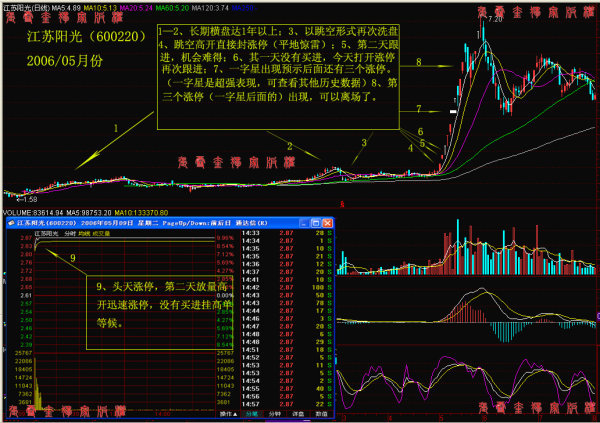Viewport: 600px width, 423px height.
Task: Select the 14:36 trade row in the tick list
Action: click(x=288, y=264)
